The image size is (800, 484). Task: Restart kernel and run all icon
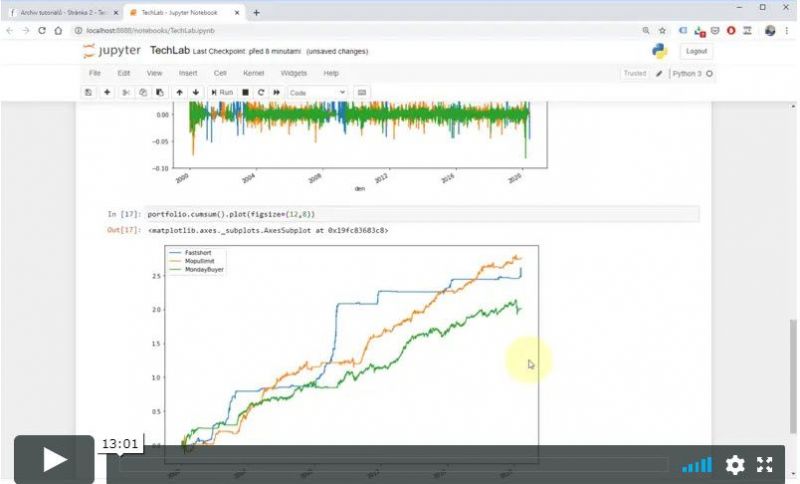[x=277, y=92]
